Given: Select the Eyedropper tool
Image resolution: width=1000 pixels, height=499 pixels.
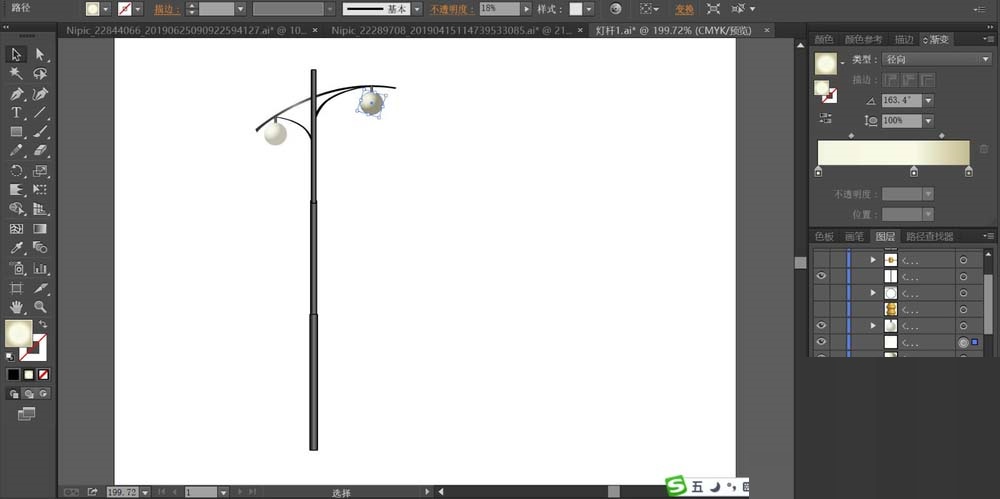Looking at the screenshot, I should [x=17, y=247].
